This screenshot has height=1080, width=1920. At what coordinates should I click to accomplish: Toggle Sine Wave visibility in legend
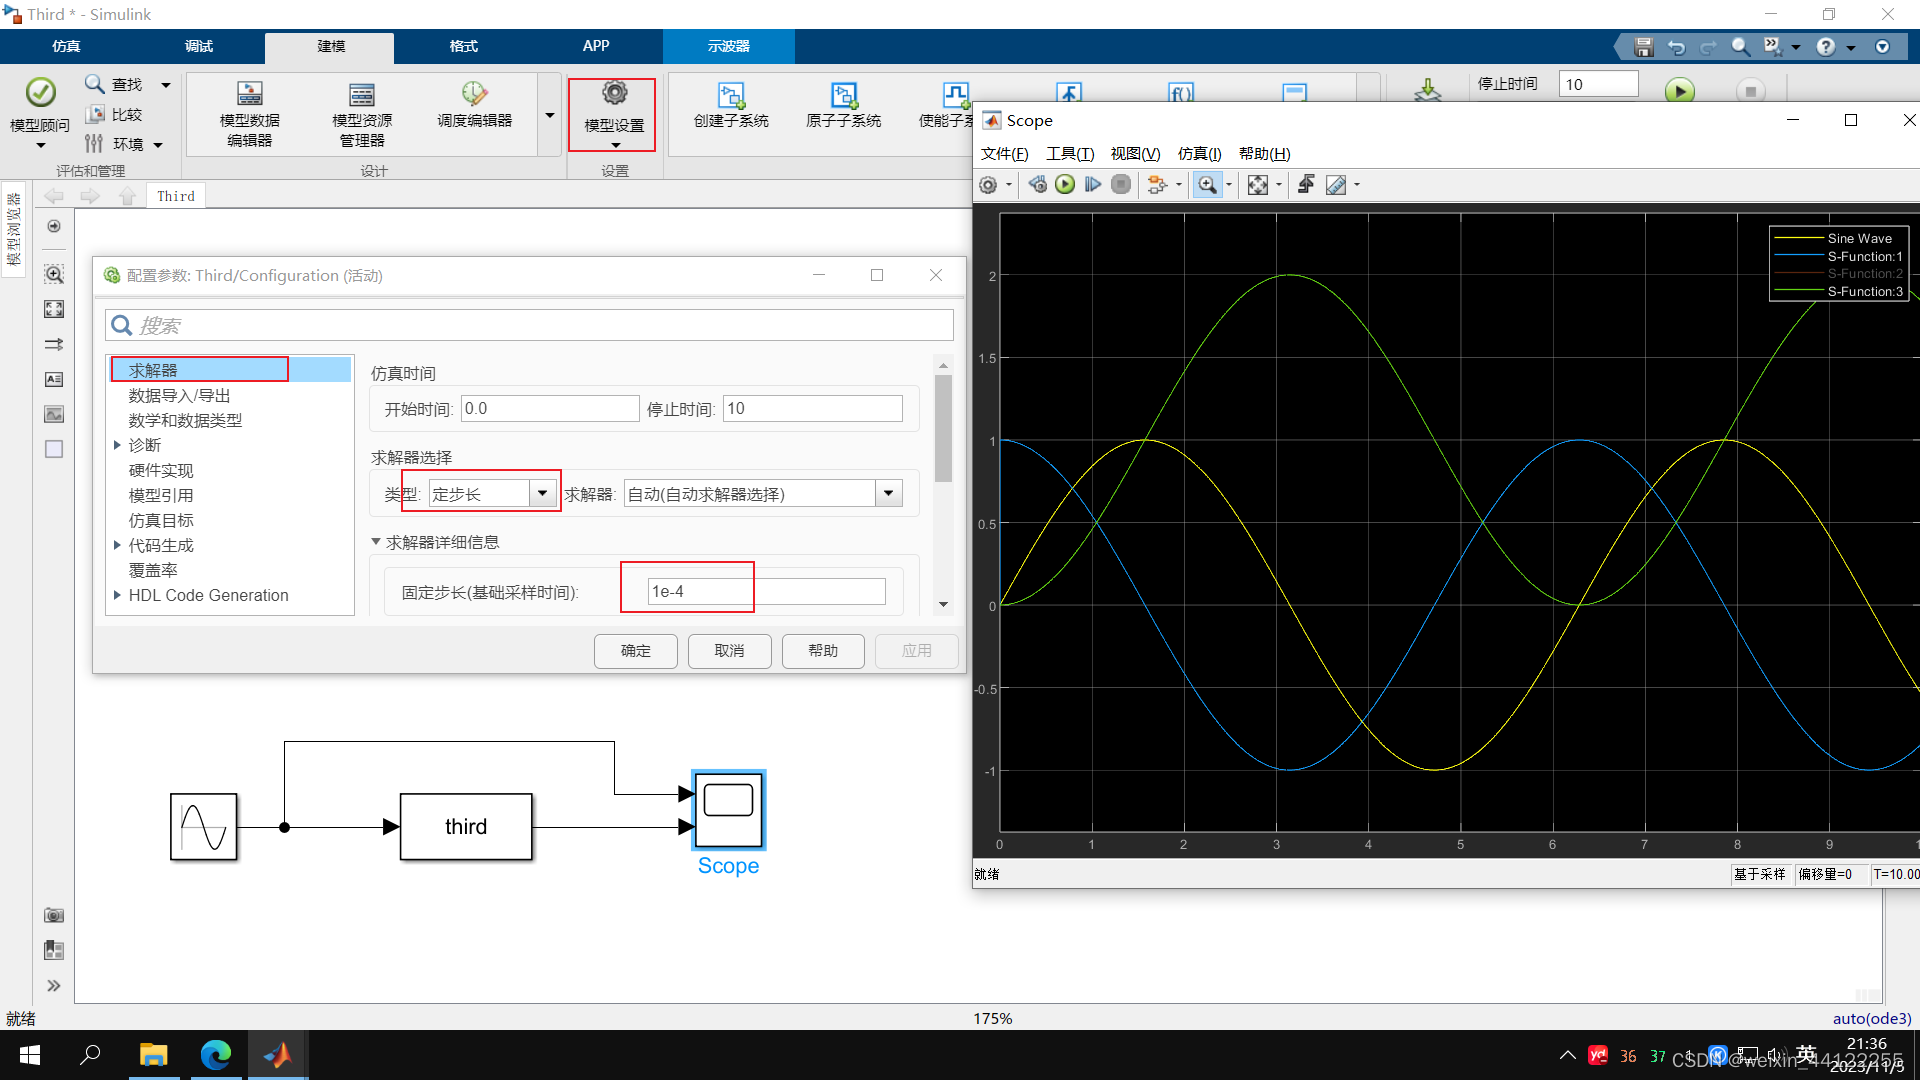point(1858,238)
